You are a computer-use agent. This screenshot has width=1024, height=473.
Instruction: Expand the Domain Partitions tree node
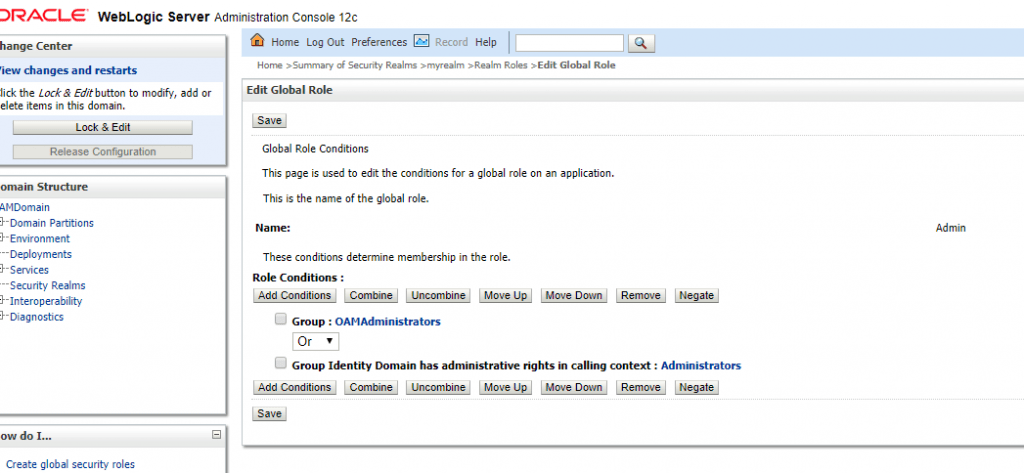point(4,223)
